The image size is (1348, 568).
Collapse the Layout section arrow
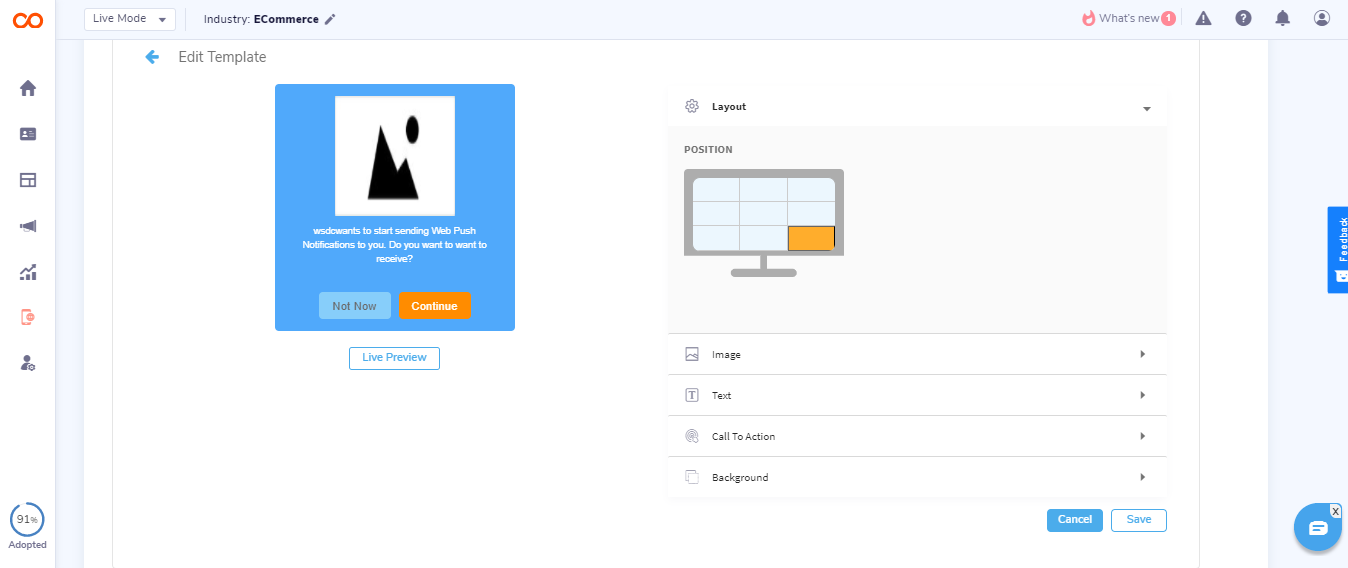pyautogui.click(x=1146, y=108)
